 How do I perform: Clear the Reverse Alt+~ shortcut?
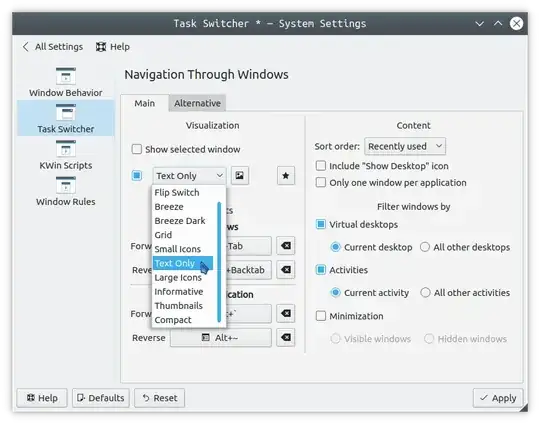(x=285, y=337)
